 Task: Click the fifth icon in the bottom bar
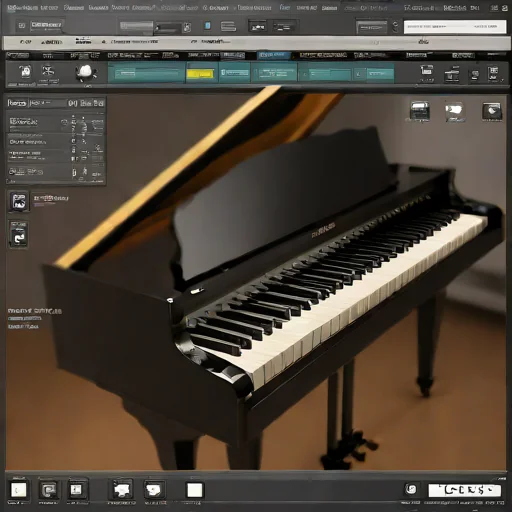click(154, 490)
